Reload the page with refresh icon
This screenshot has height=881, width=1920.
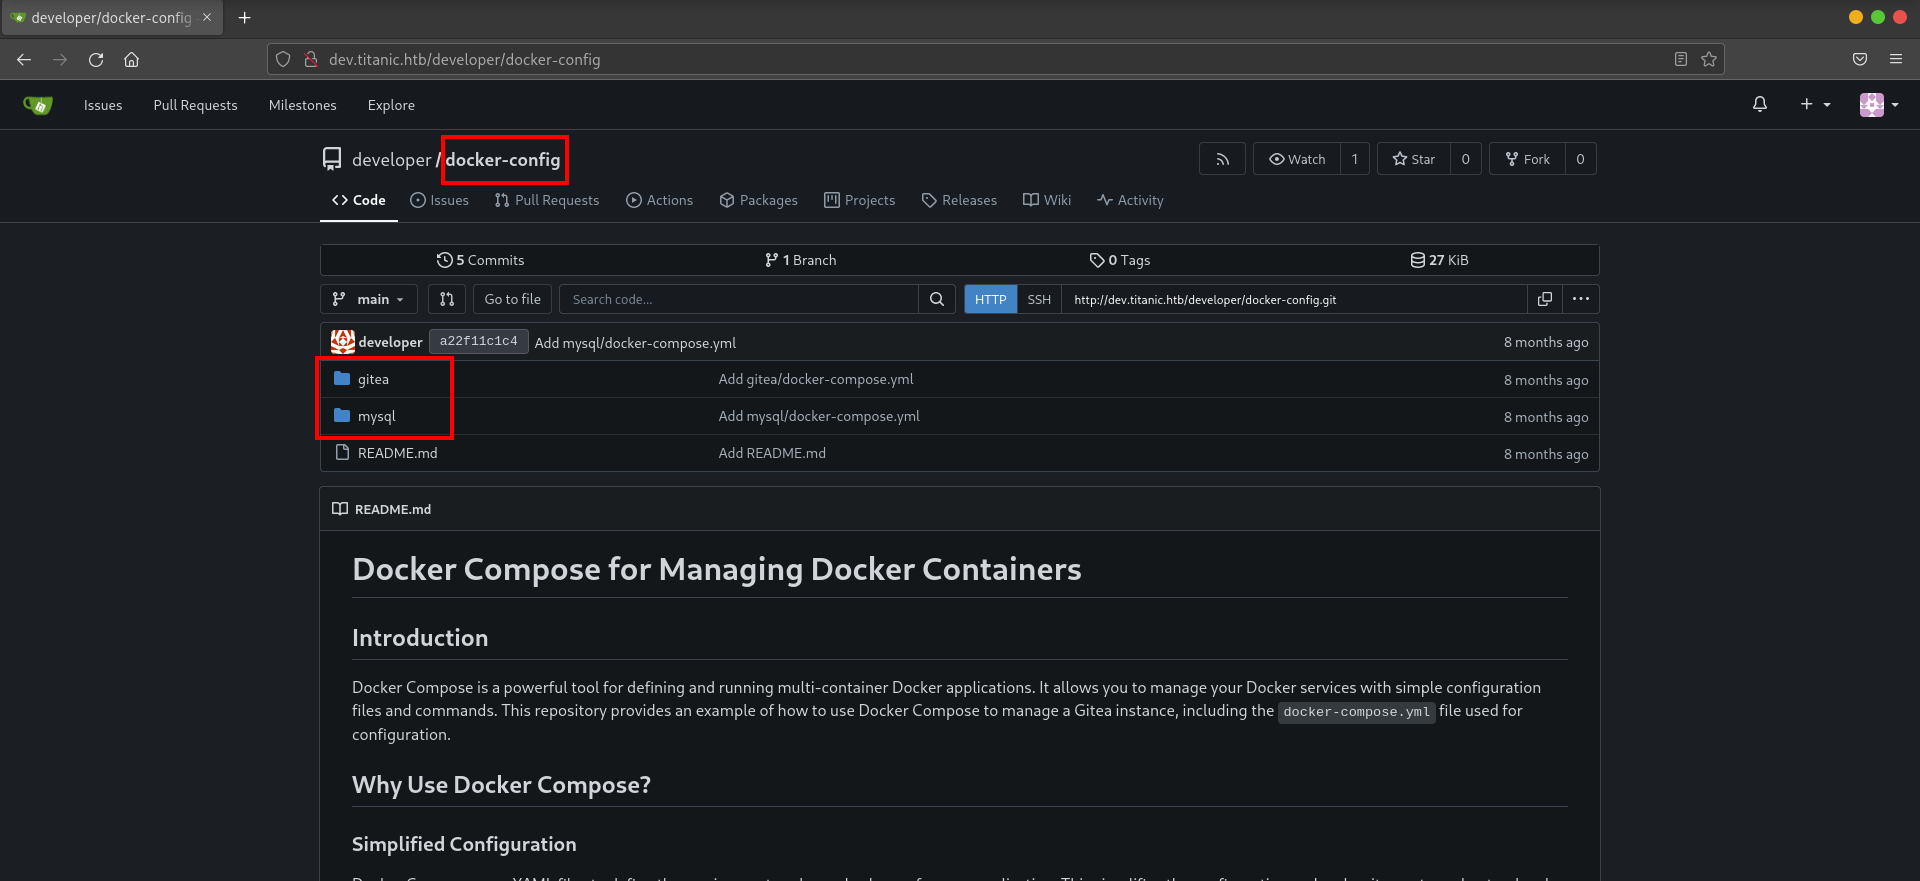(96, 59)
